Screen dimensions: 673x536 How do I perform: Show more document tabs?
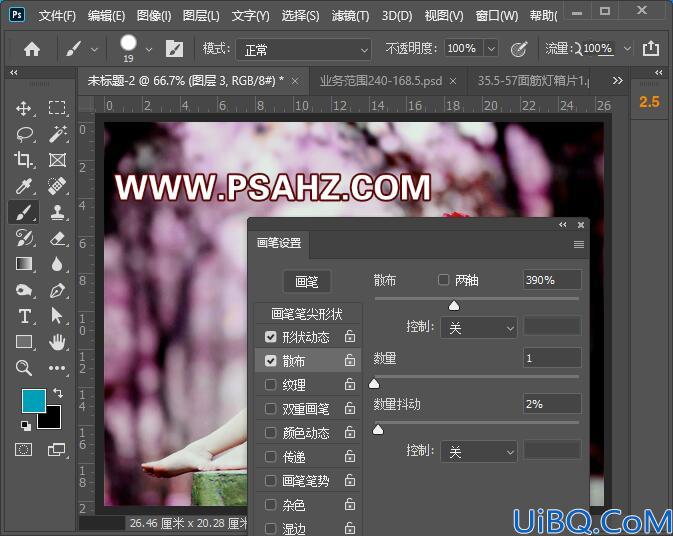pyautogui.click(x=617, y=81)
